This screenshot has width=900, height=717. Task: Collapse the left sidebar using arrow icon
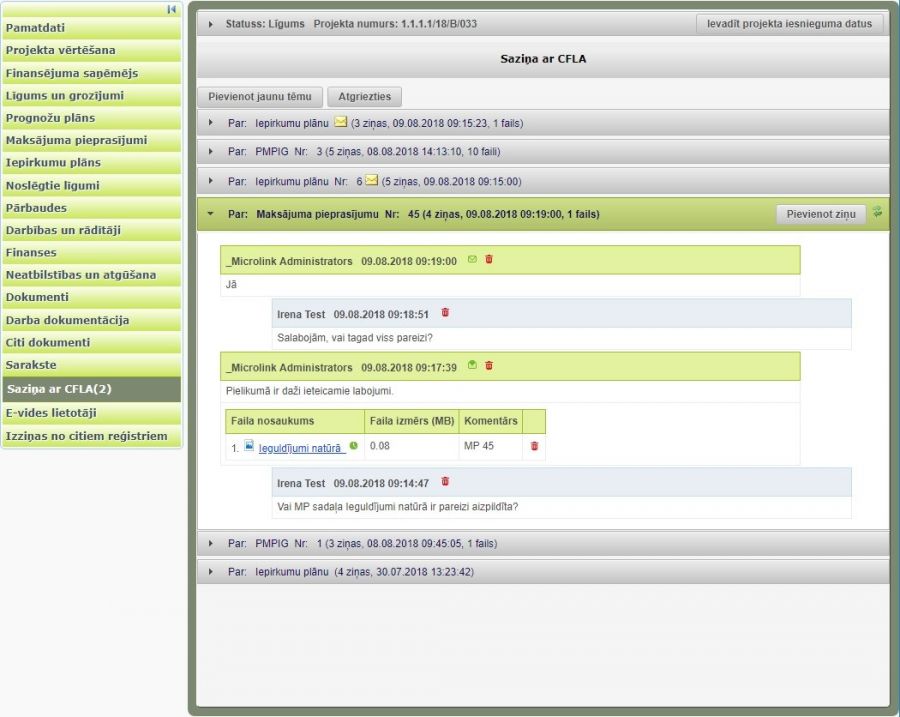click(x=172, y=9)
